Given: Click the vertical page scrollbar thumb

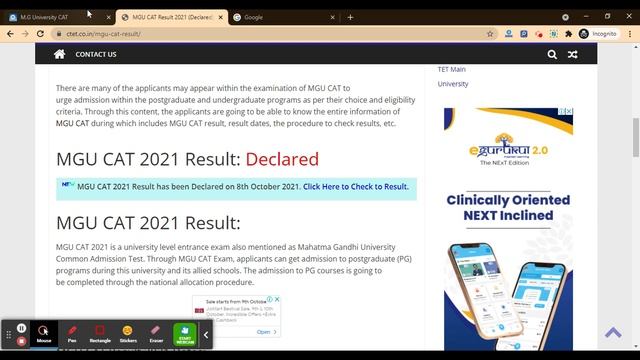Looking at the screenshot, I should (636, 138).
